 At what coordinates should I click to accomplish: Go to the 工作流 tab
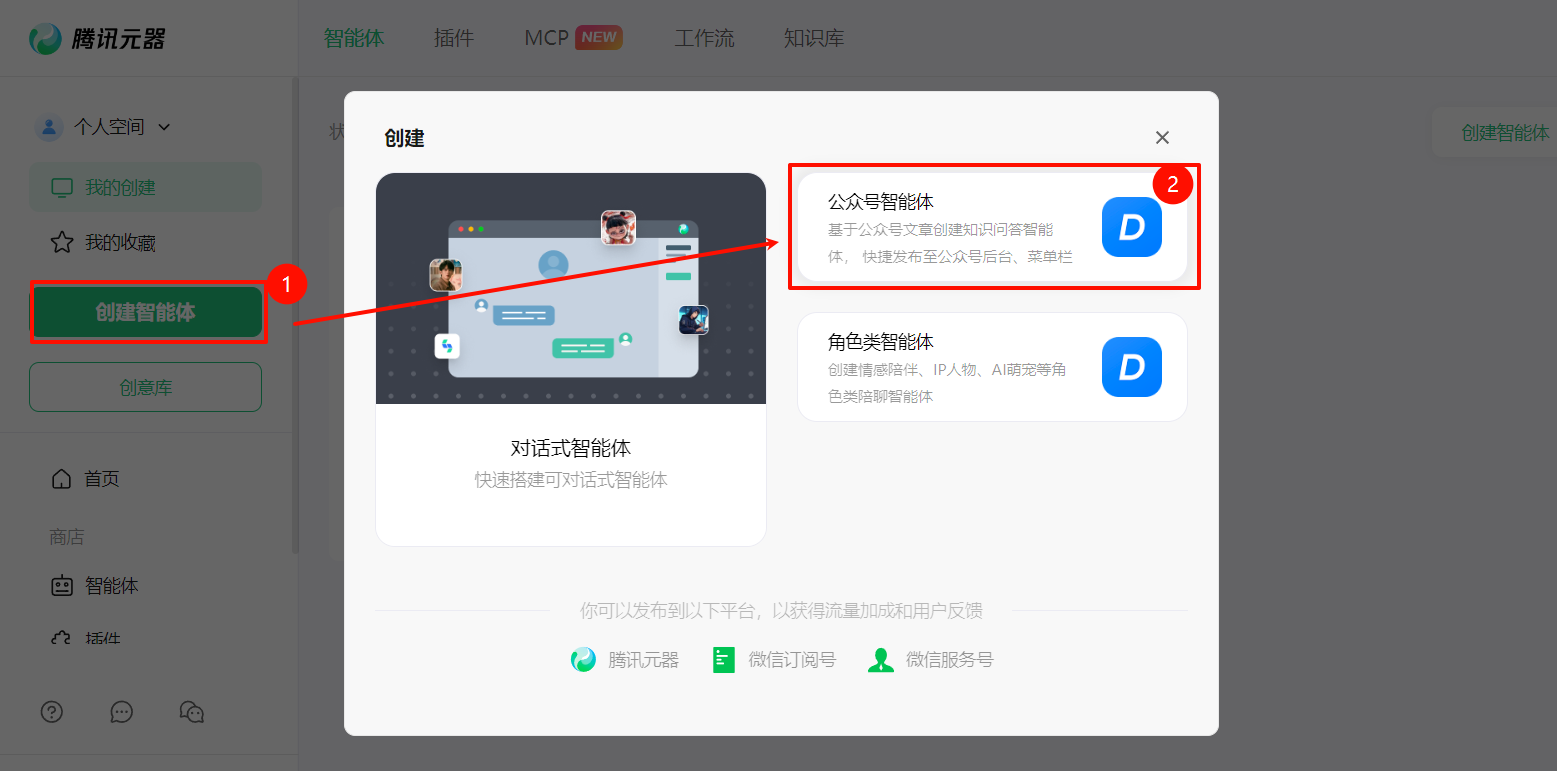click(x=704, y=38)
